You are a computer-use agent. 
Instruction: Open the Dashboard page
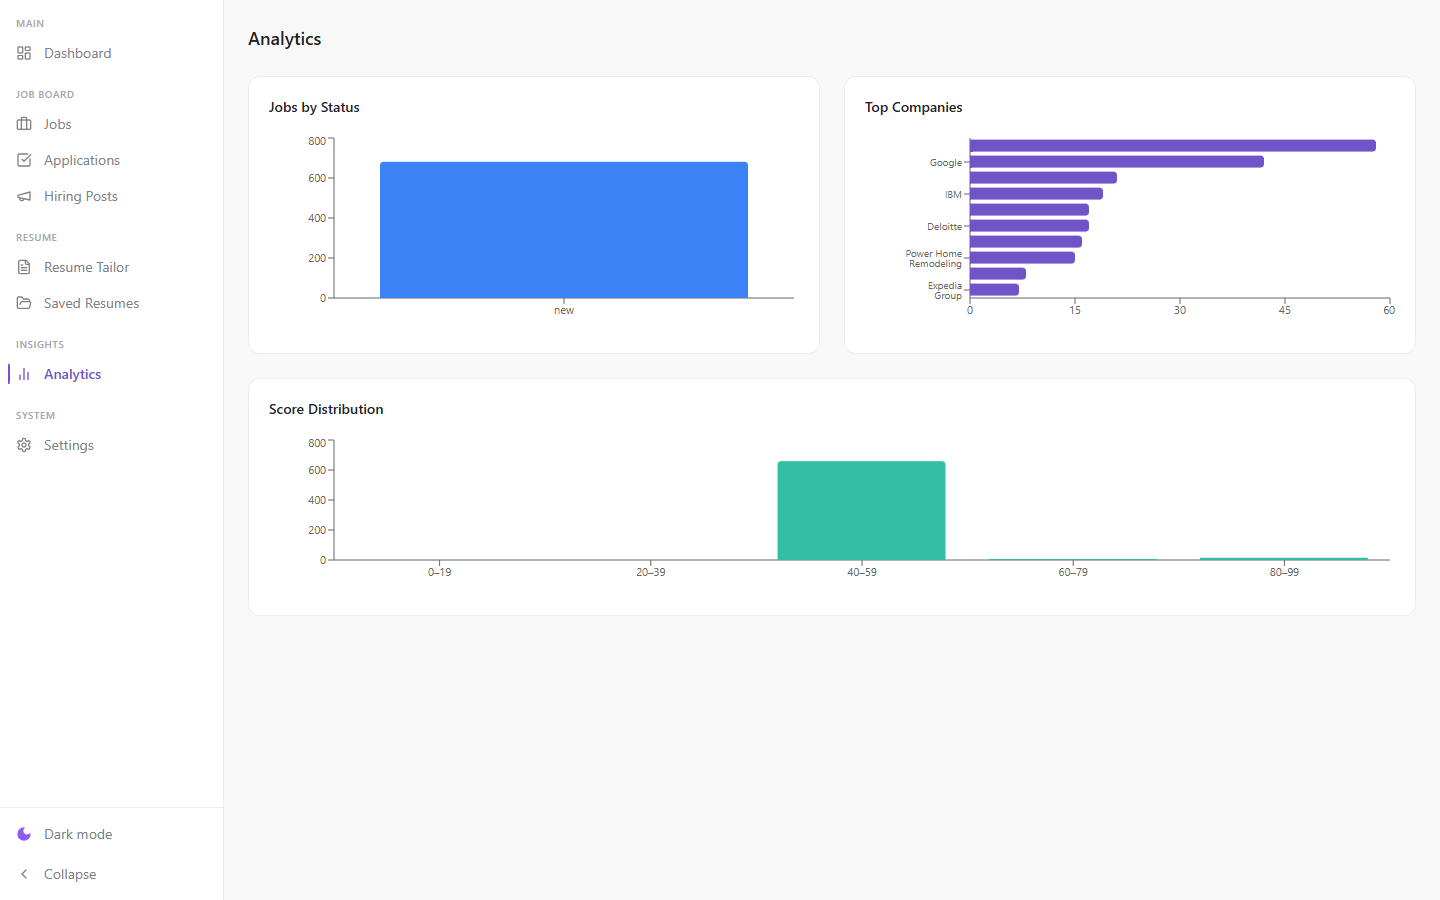pos(78,53)
